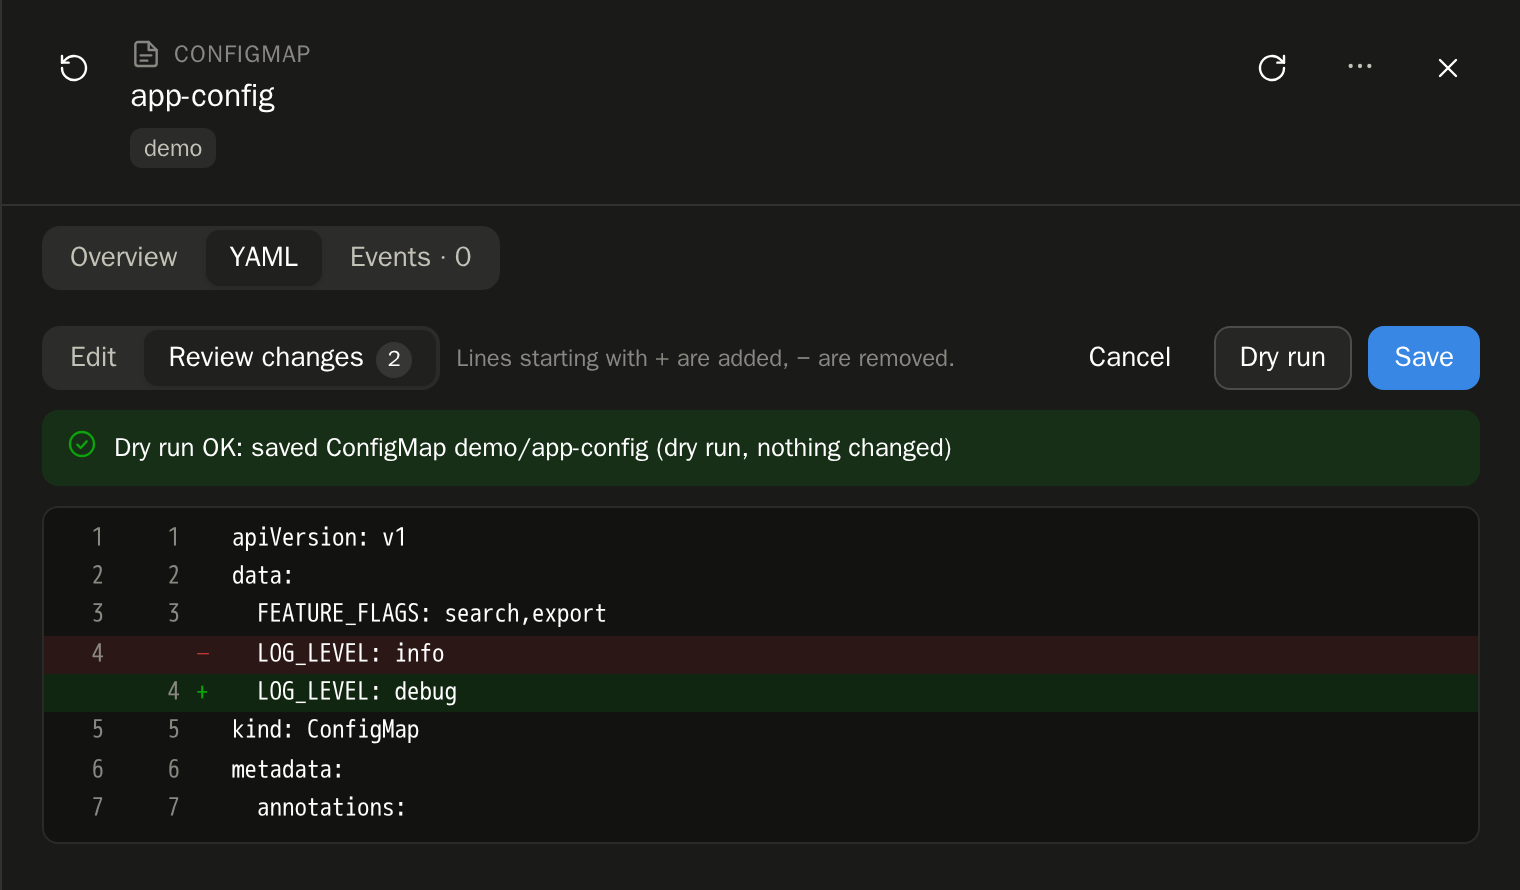
Task: Save the ConfigMap changes
Action: coord(1424,357)
